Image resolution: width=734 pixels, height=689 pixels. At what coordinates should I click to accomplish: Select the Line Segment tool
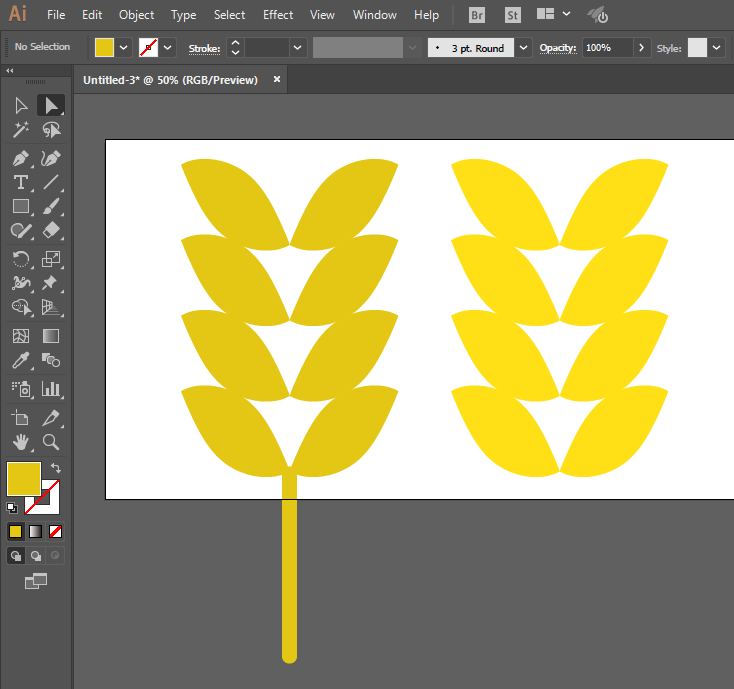(x=51, y=182)
